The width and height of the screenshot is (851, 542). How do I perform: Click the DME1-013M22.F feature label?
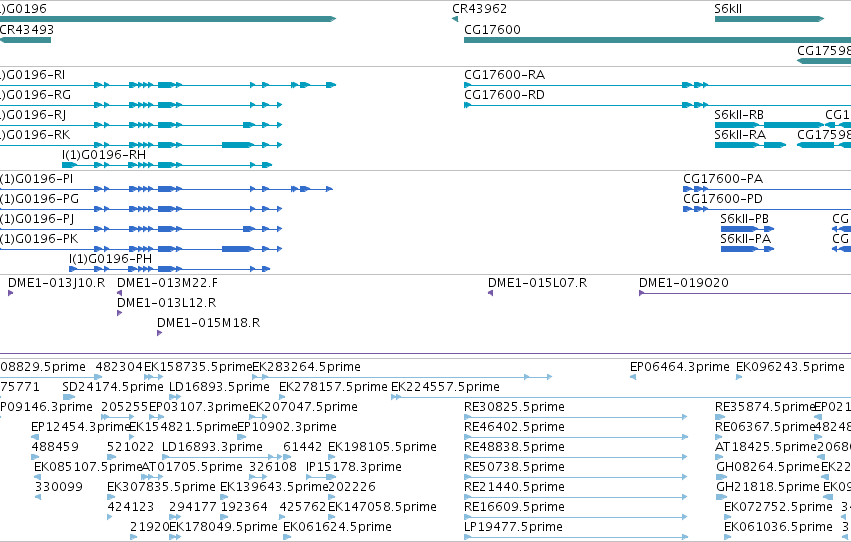pyautogui.click(x=167, y=283)
